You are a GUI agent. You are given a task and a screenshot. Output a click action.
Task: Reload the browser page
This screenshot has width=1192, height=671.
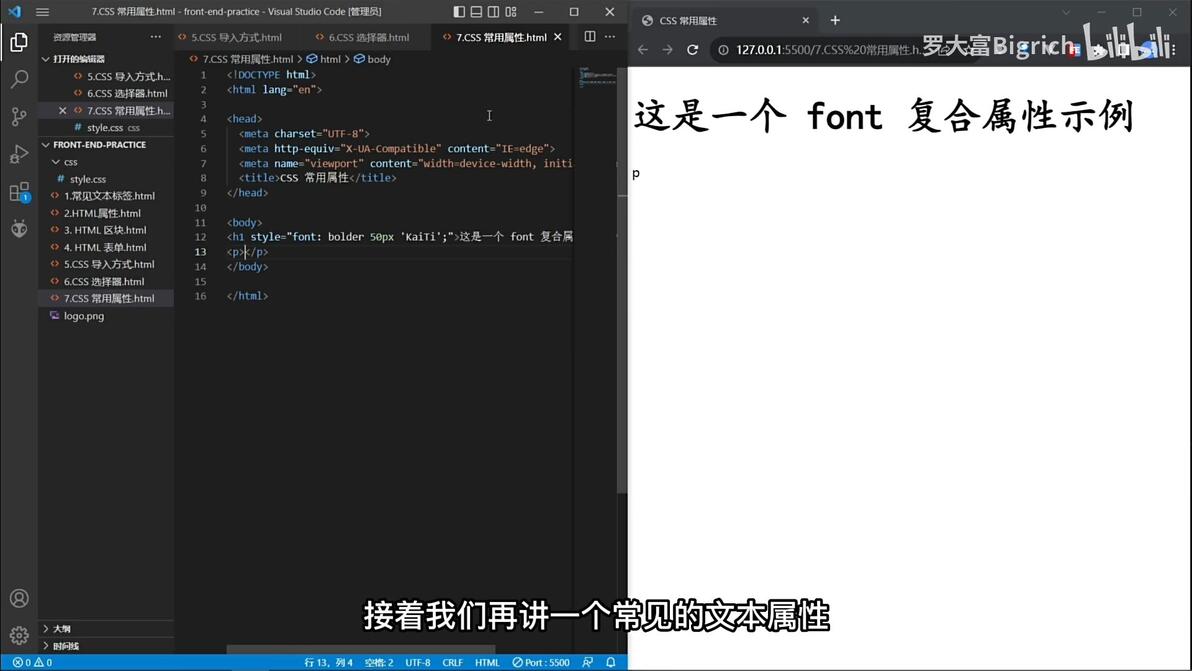[693, 49]
